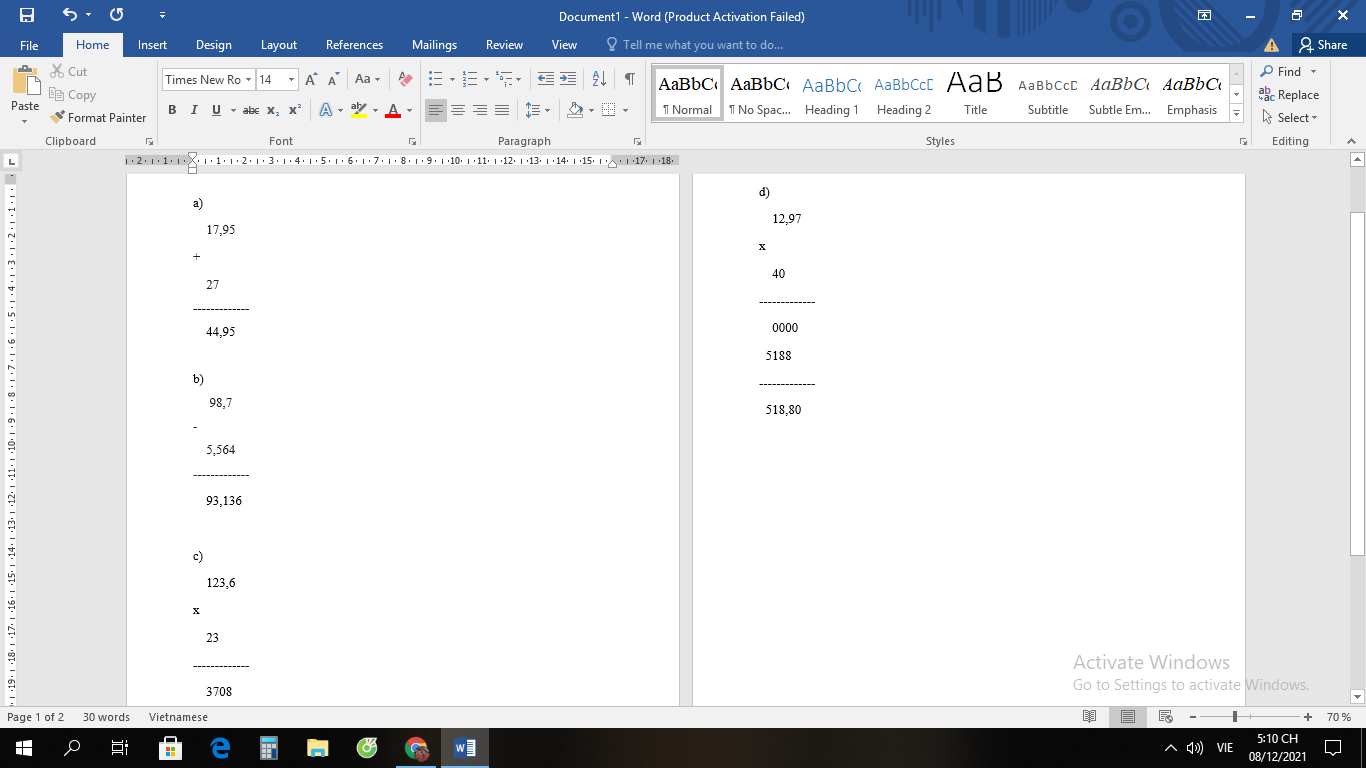
Task: Click the Format Painter tool
Action: click(98, 117)
